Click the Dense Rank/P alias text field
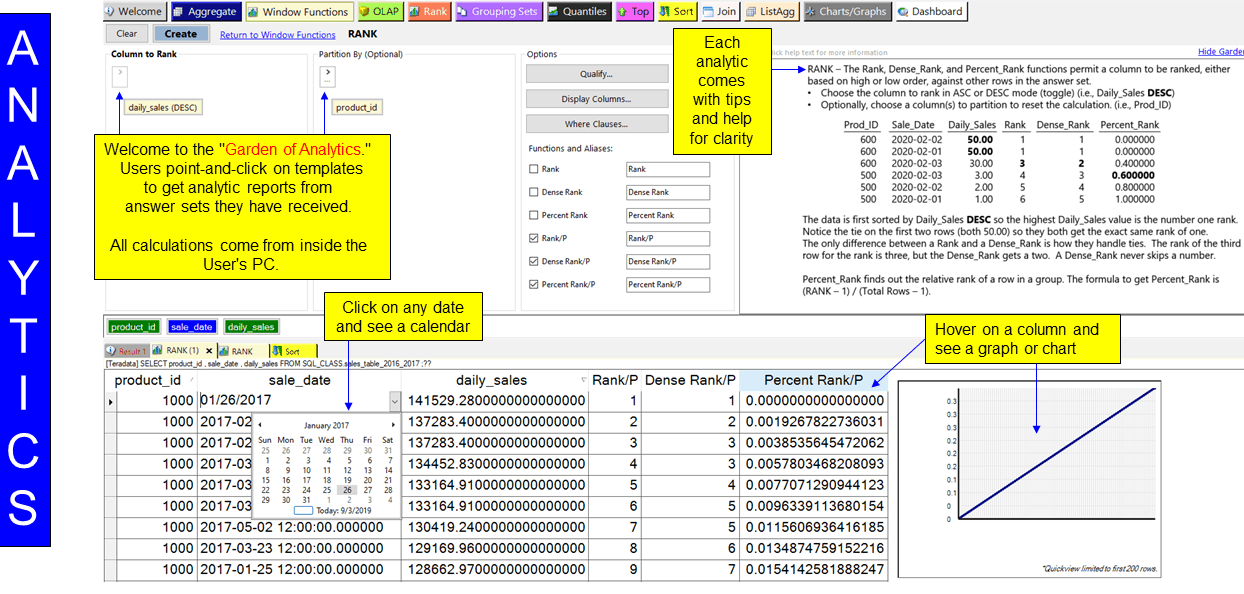This screenshot has height=594, width=1244. (667, 262)
